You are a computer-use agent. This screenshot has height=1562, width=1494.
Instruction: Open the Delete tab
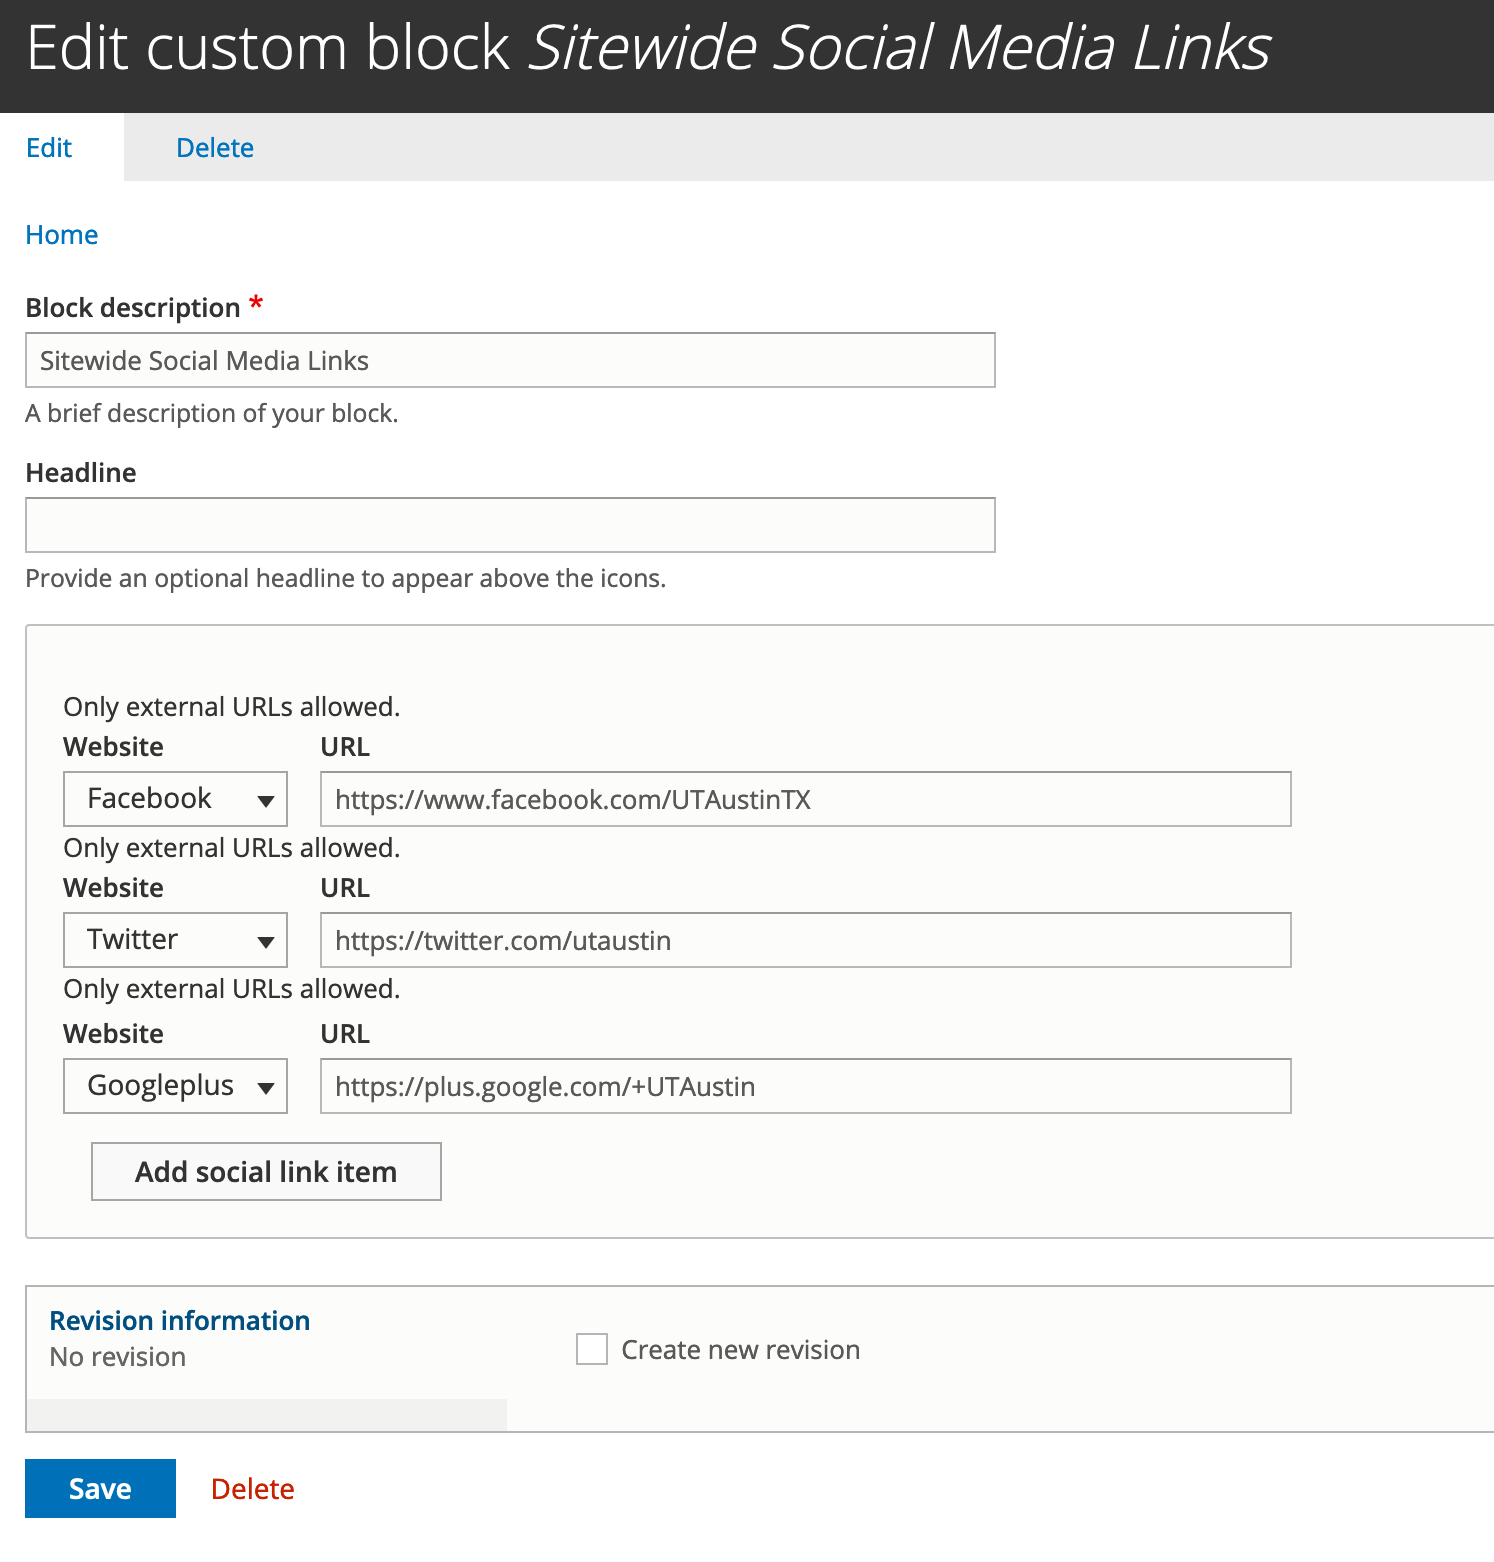214,148
